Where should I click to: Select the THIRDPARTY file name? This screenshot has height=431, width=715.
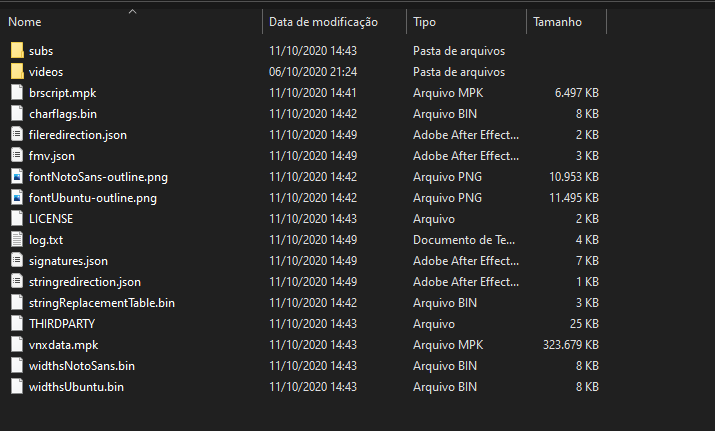[x=62, y=324]
